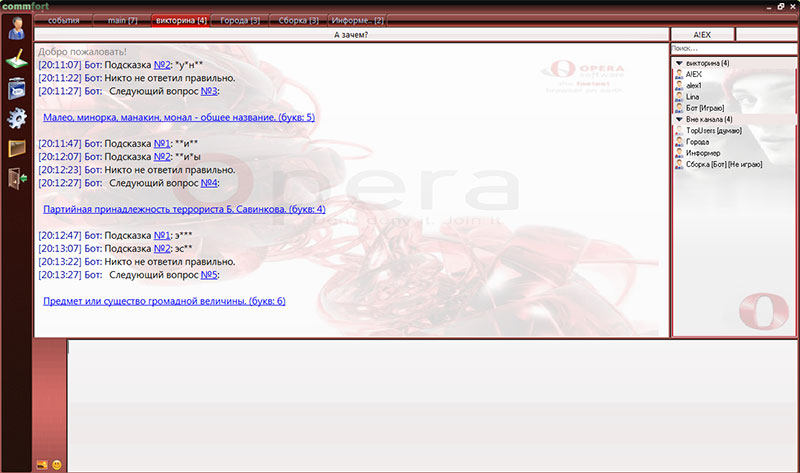Switch to the Города [3] tab
The height and width of the screenshot is (473, 800).
[238, 20]
